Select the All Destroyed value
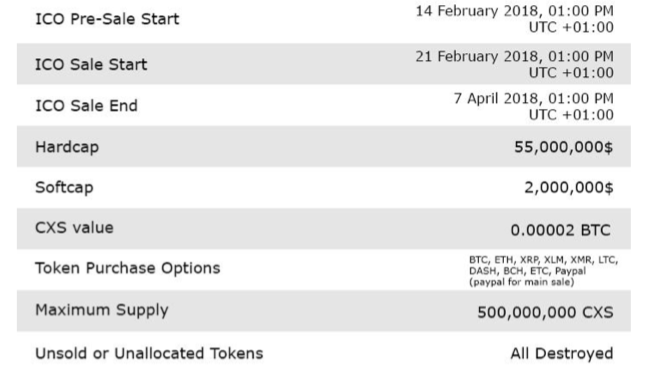This screenshot has width=654, height=375. click(x=562, y=354)
